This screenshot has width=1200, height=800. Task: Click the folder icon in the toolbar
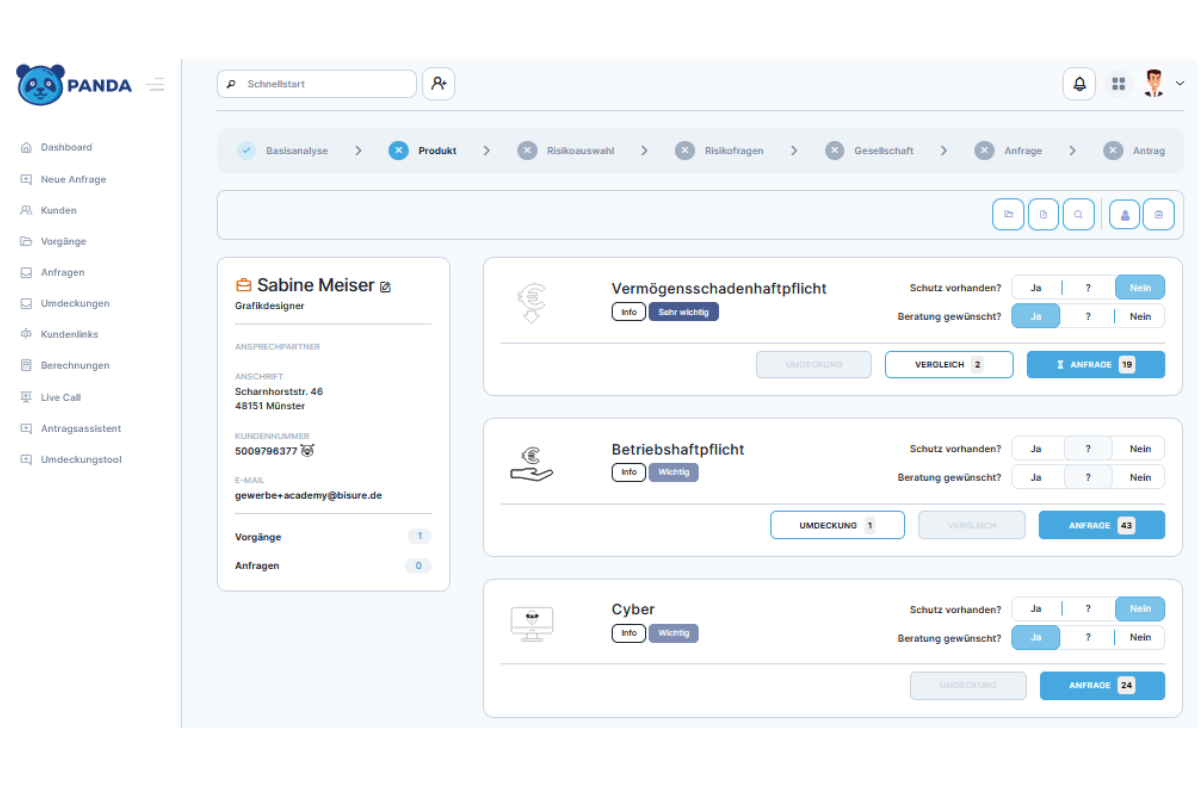click(1008, 215)
